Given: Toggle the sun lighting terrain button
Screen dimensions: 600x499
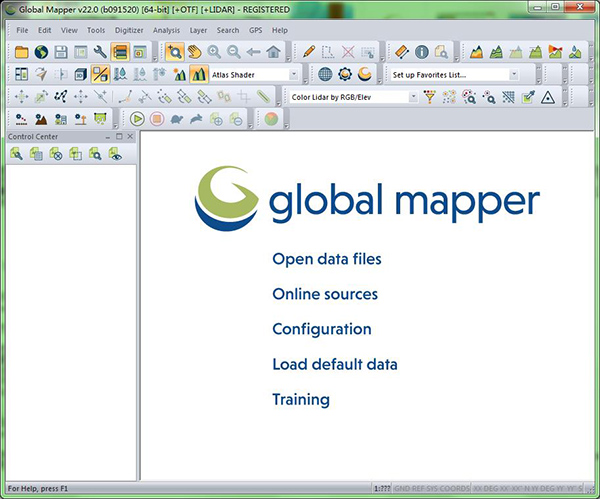Looking at the screenshot, I should coord(179,74).
